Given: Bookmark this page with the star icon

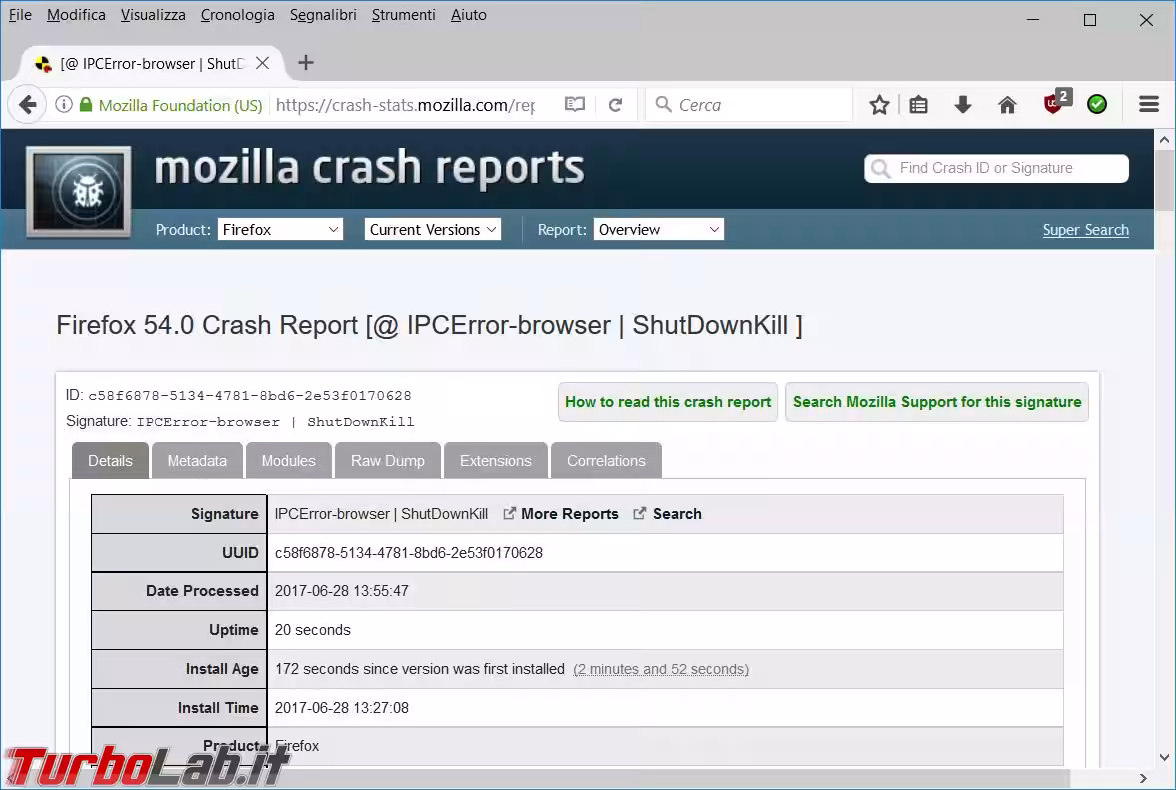Looking at the screenshot, I should coord(878,104).
